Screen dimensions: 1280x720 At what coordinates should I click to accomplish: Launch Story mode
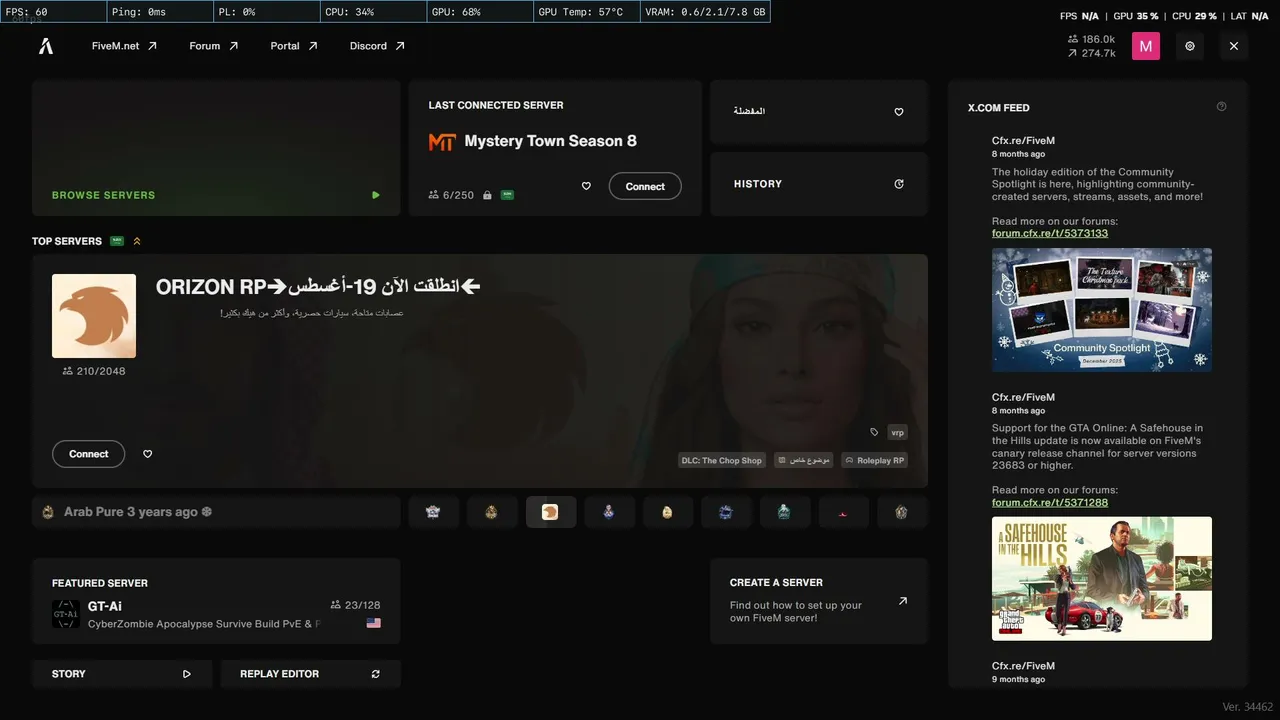click(x=122, y=674)
